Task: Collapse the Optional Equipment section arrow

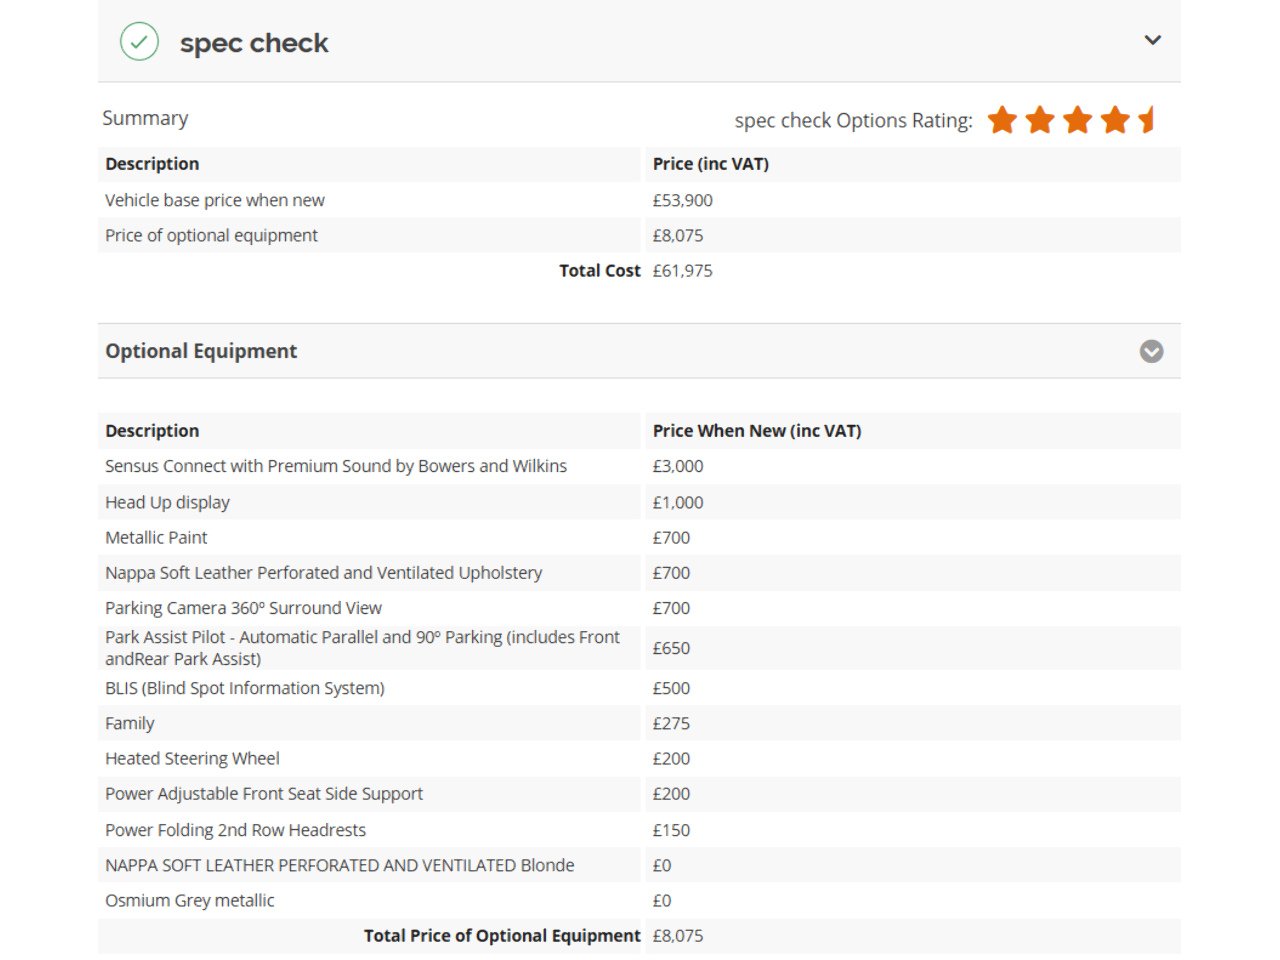Action: point(1151,351)
